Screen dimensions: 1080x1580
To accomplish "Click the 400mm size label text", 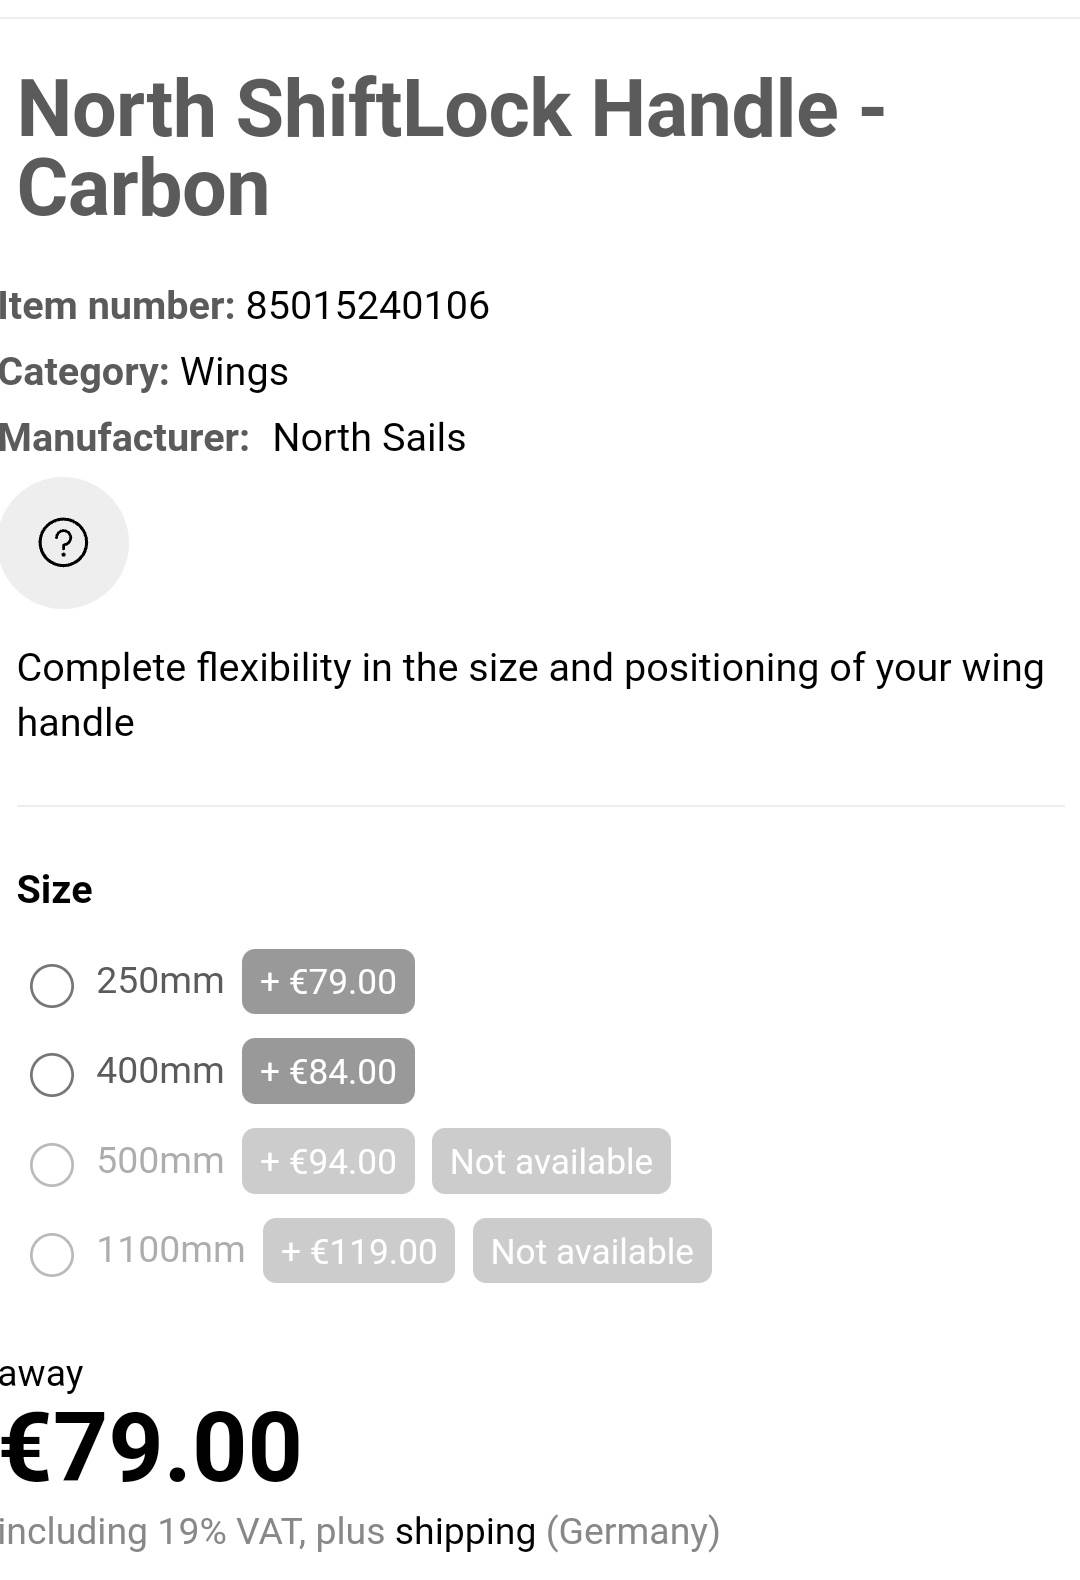I will point(160,1071).
